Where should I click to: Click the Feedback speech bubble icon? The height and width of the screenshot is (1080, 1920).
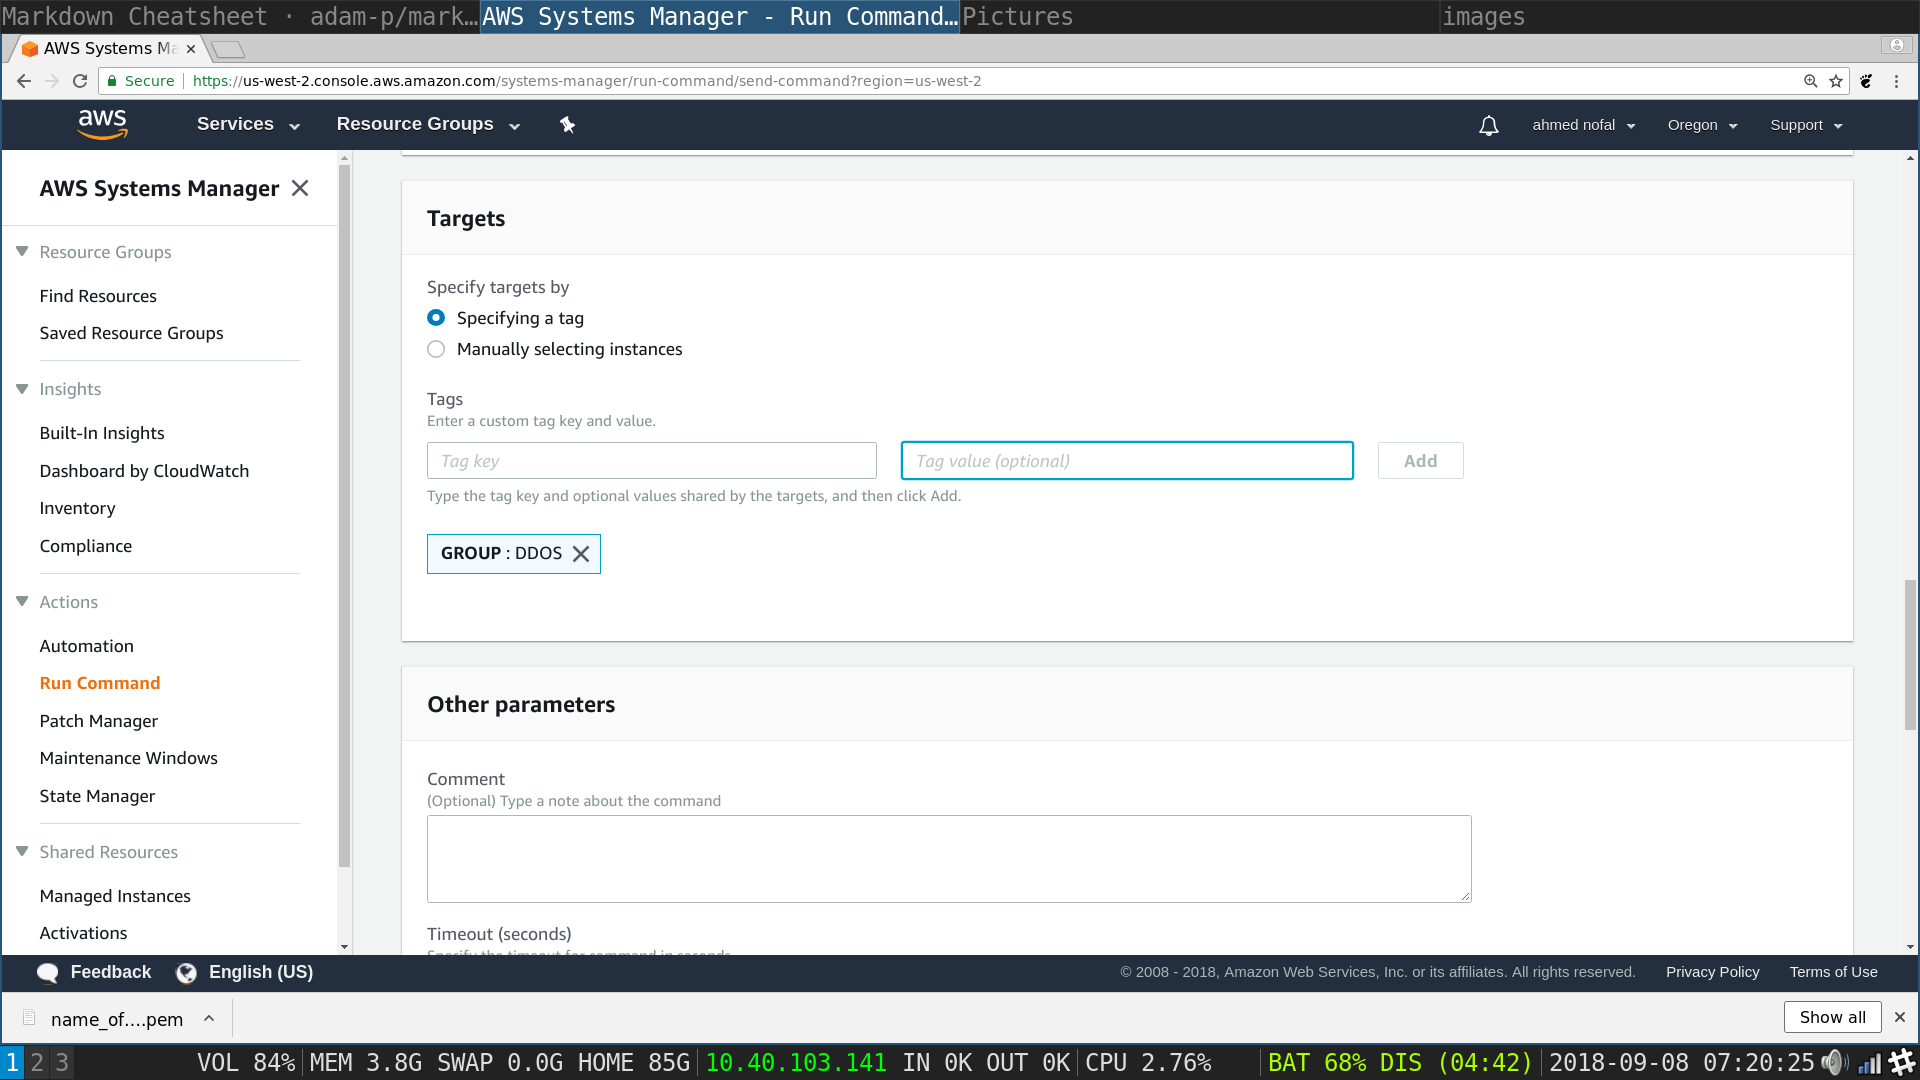(x=47, y=972)
